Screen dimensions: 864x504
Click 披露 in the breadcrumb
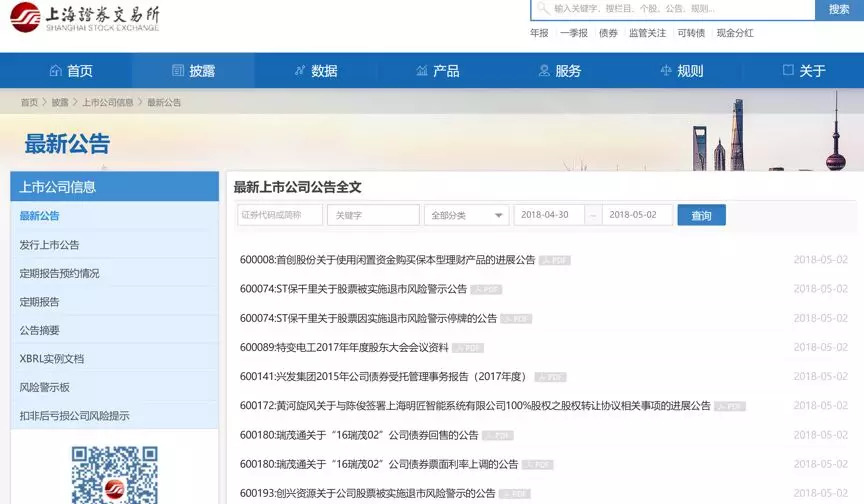click(x=60, y=102)
